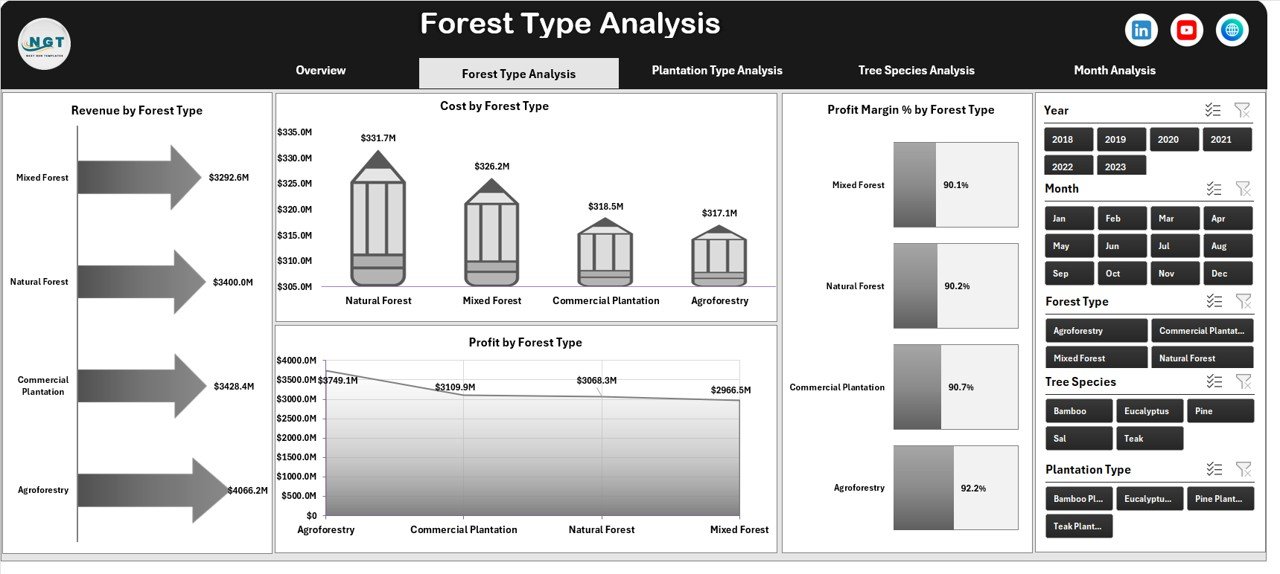The image size is (1280, 574).
Task: Select Apr in Month slicer
Action: tap(1228, 218)
